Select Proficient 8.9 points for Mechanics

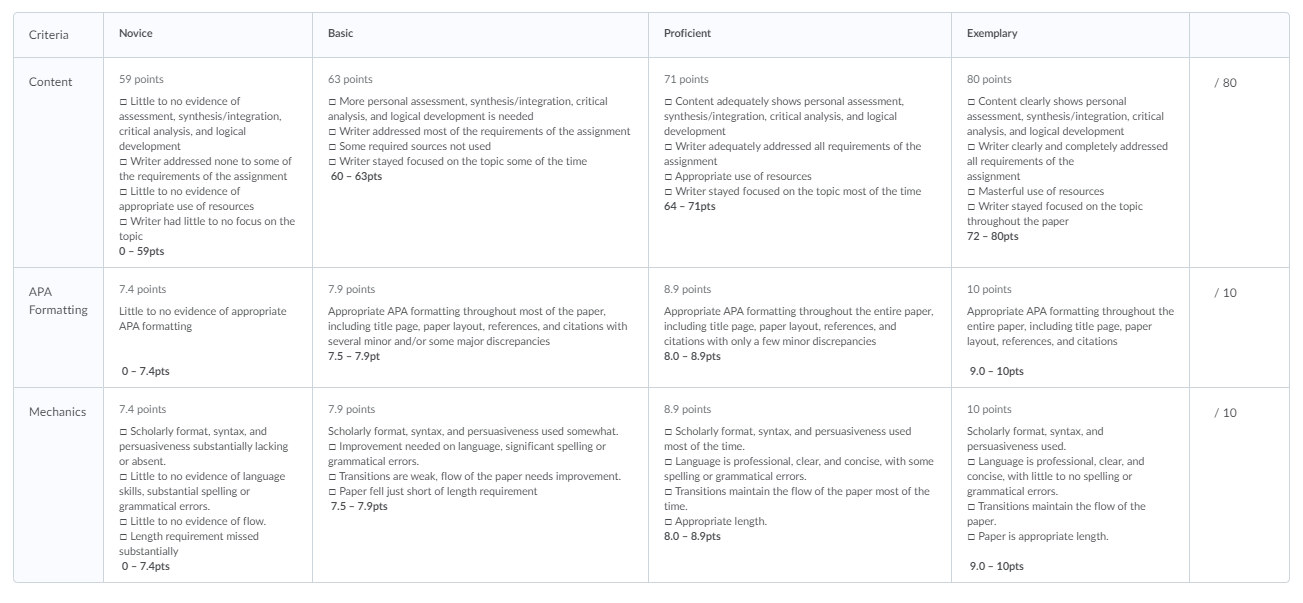[800, 485]
